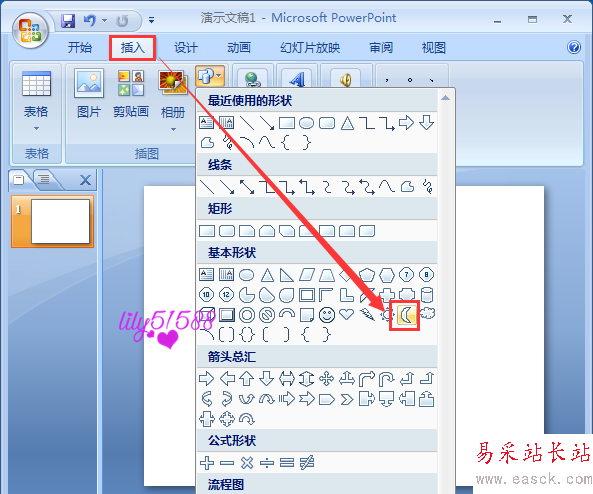Screen dimensions: 593x494
Task: Insert the multiply sign formula shape
Action: pos(247,463)
